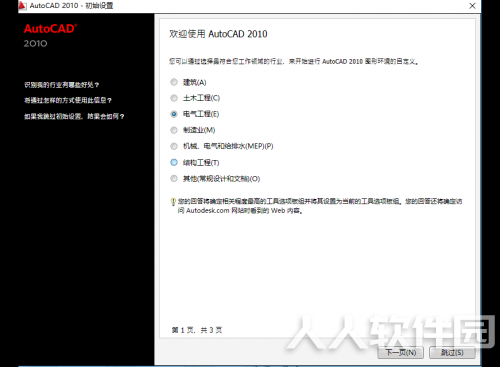Open the 识别我的行业有哪些好处？ help link
Viewport: 500px width, 367px height.
tap(62, 85)
